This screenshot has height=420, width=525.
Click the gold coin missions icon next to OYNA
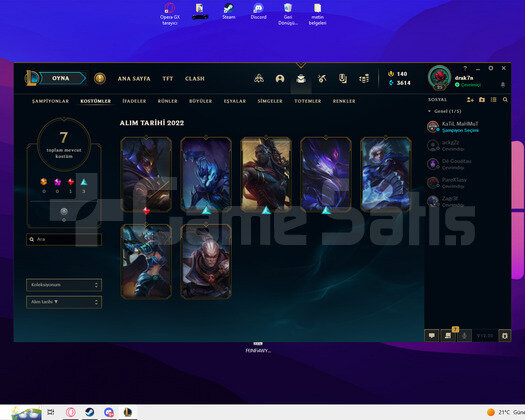[x=100, y=79]
